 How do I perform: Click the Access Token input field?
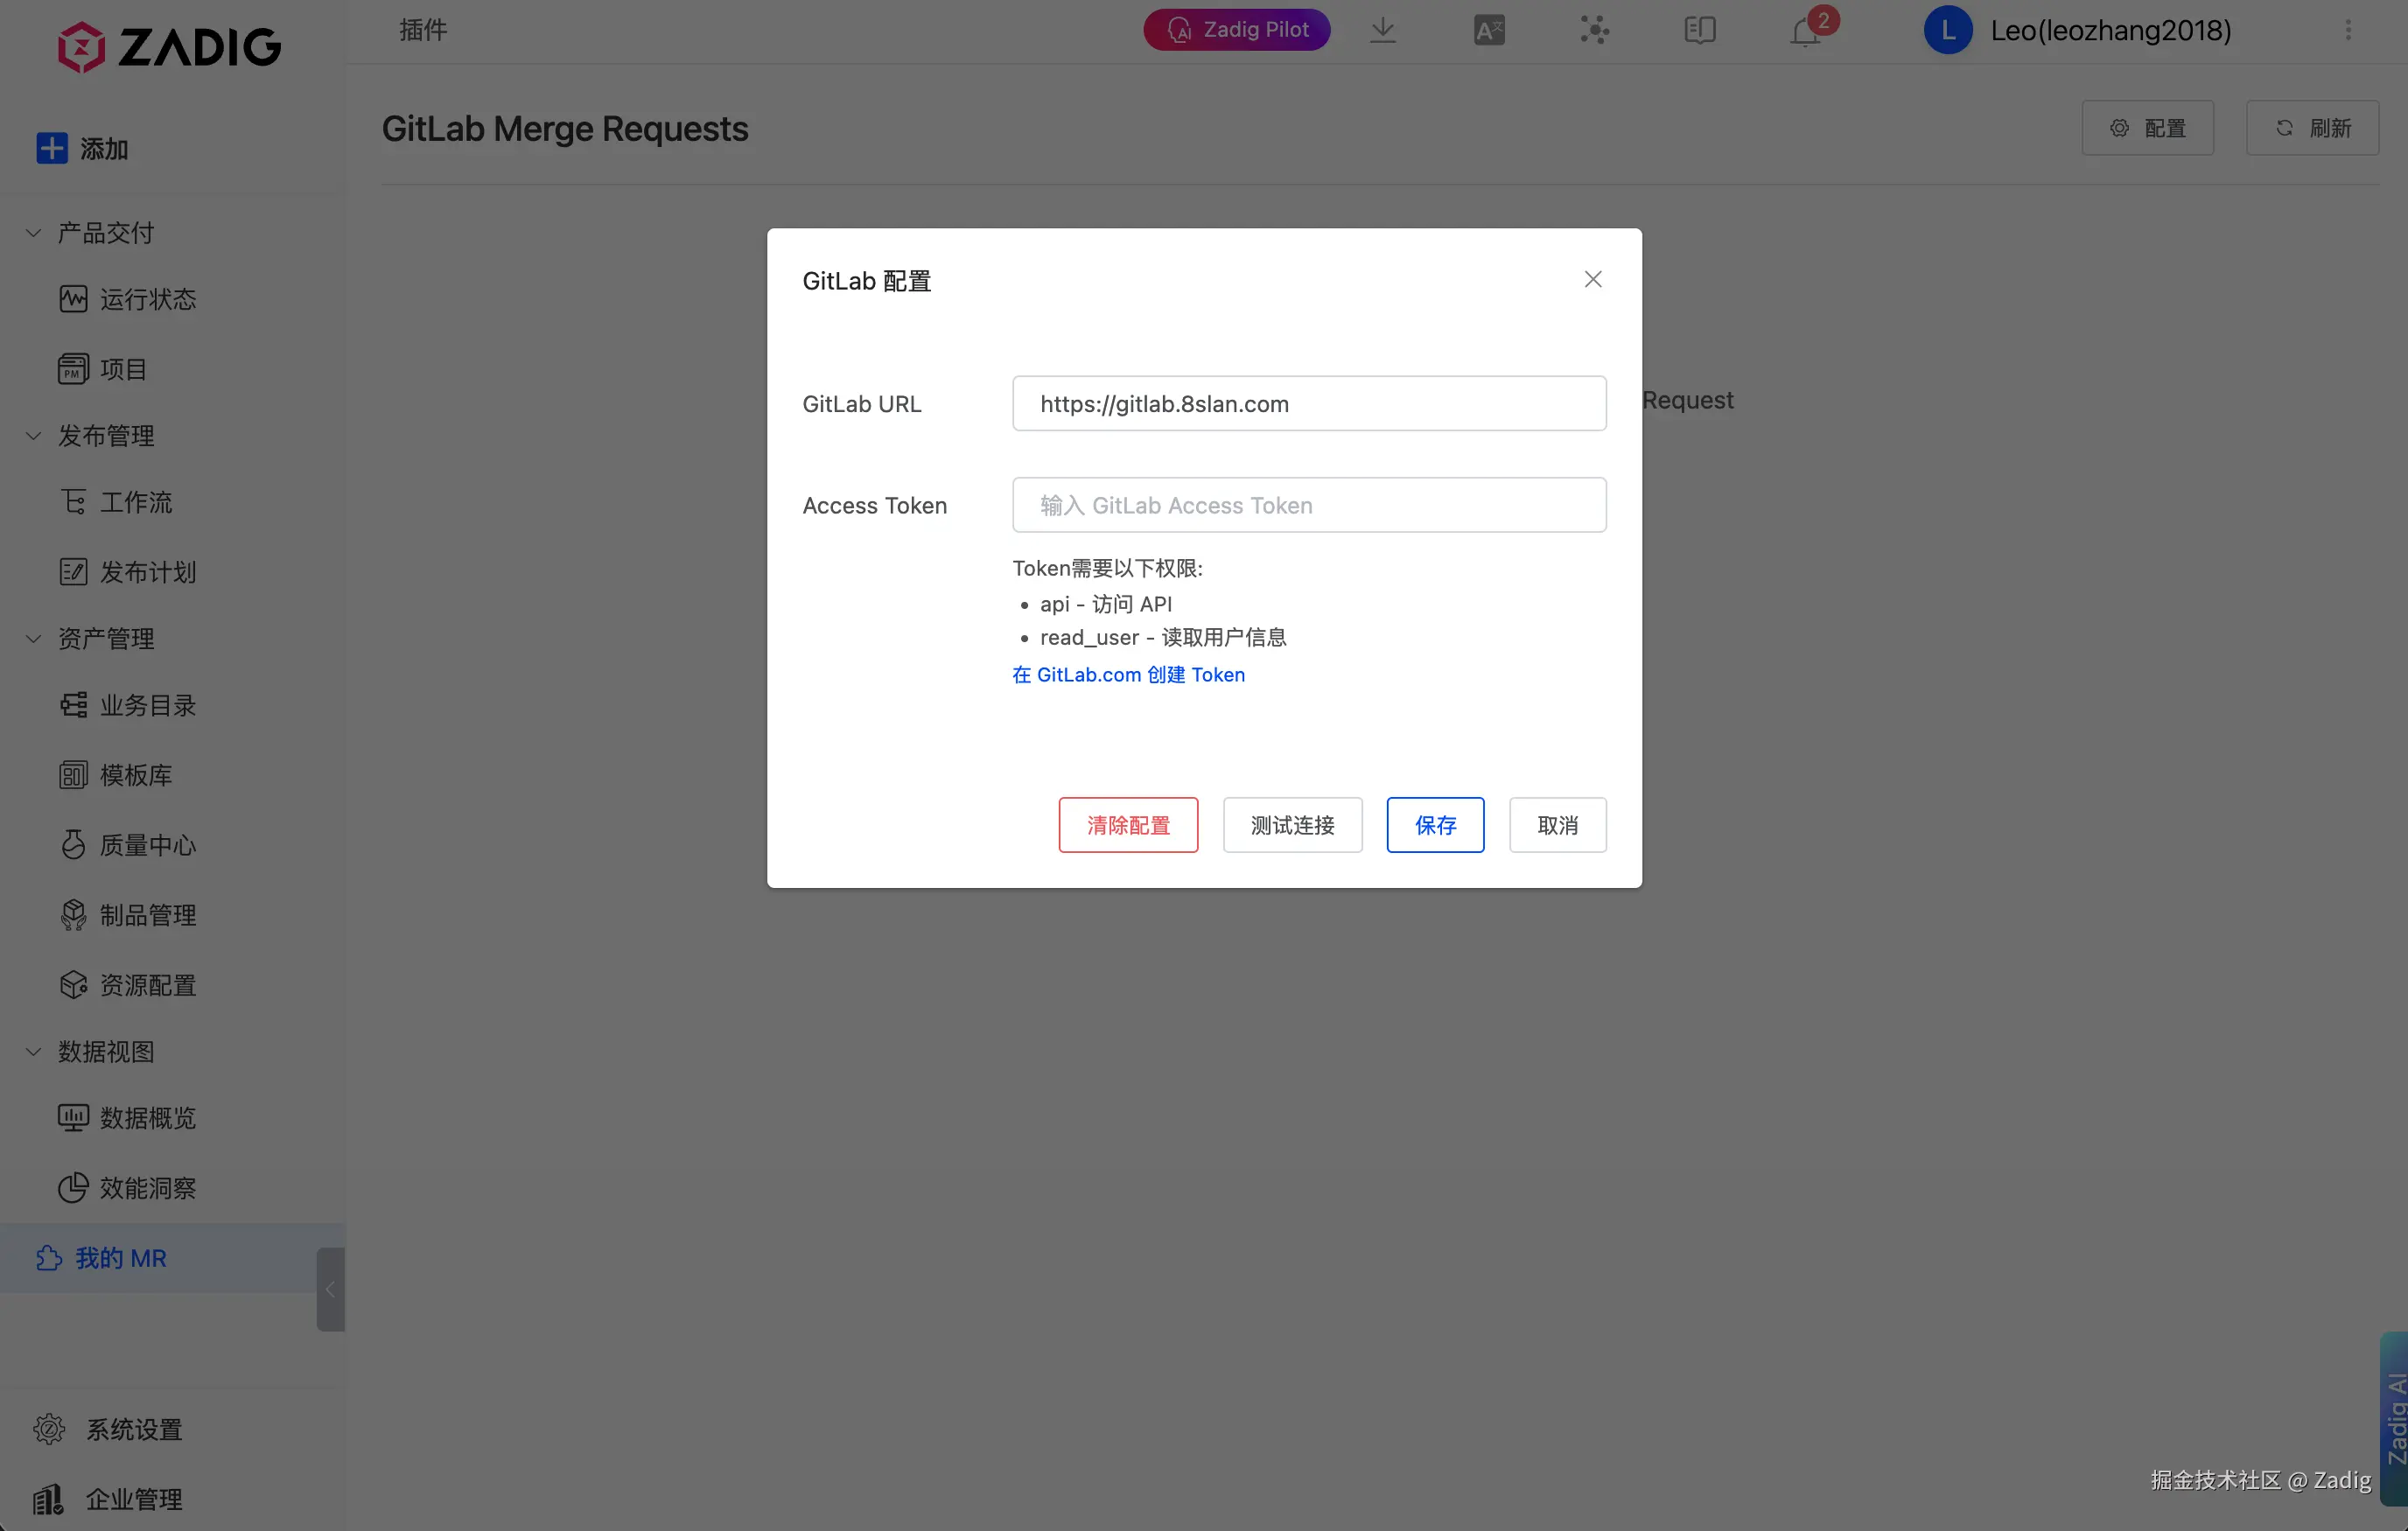(1309, 505)
